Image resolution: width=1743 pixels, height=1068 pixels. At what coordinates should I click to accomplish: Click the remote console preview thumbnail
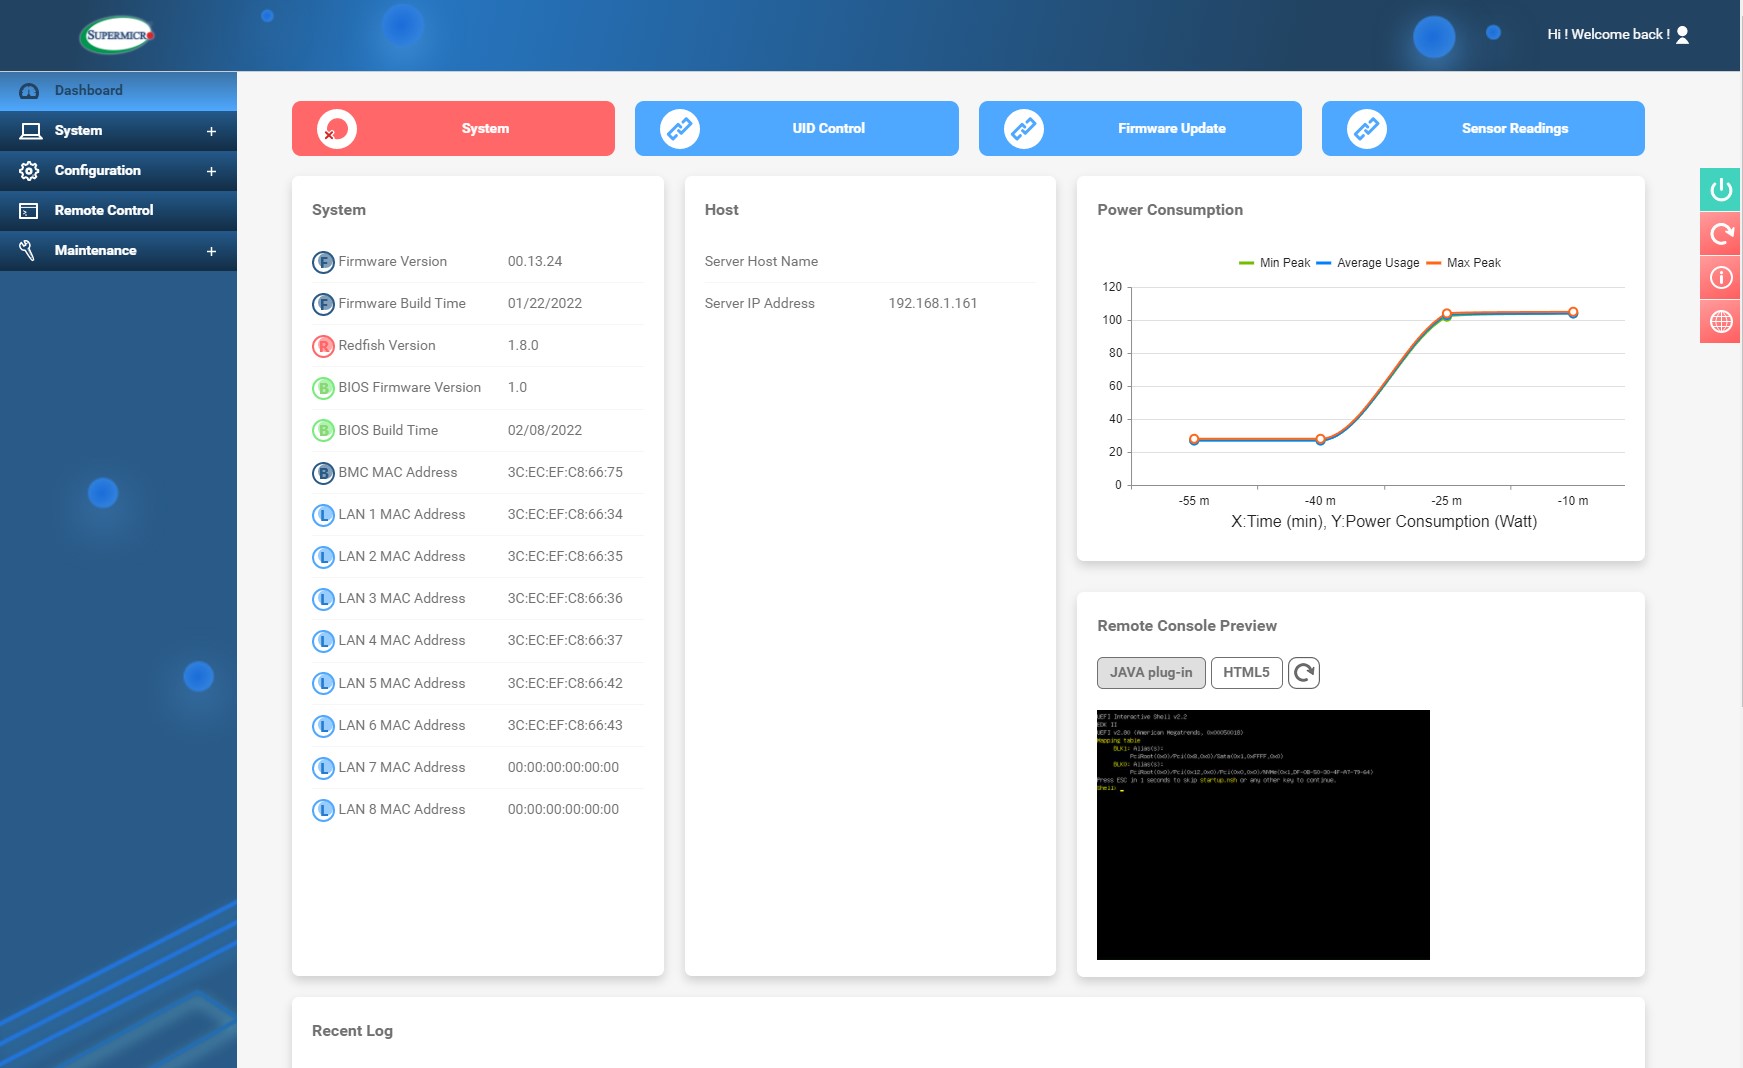1263,835
